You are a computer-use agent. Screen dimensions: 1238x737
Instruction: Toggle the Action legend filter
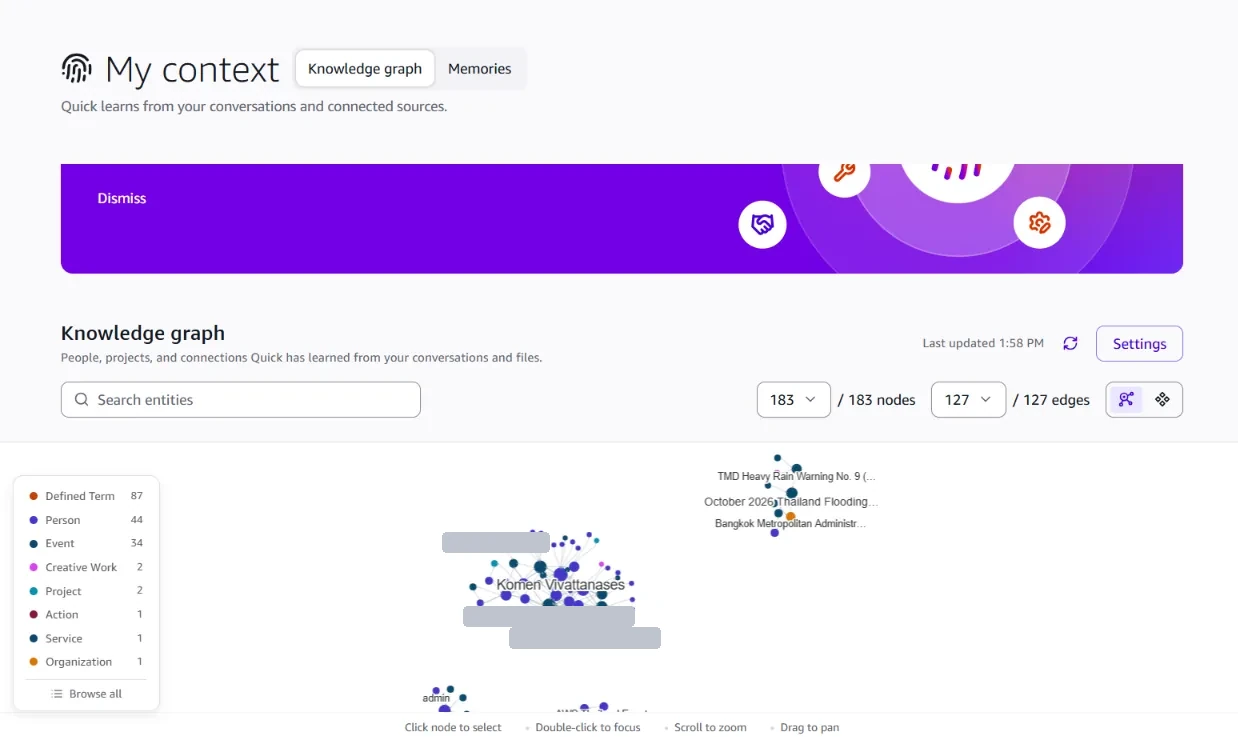pyautogui.click(x=86, y=614)
